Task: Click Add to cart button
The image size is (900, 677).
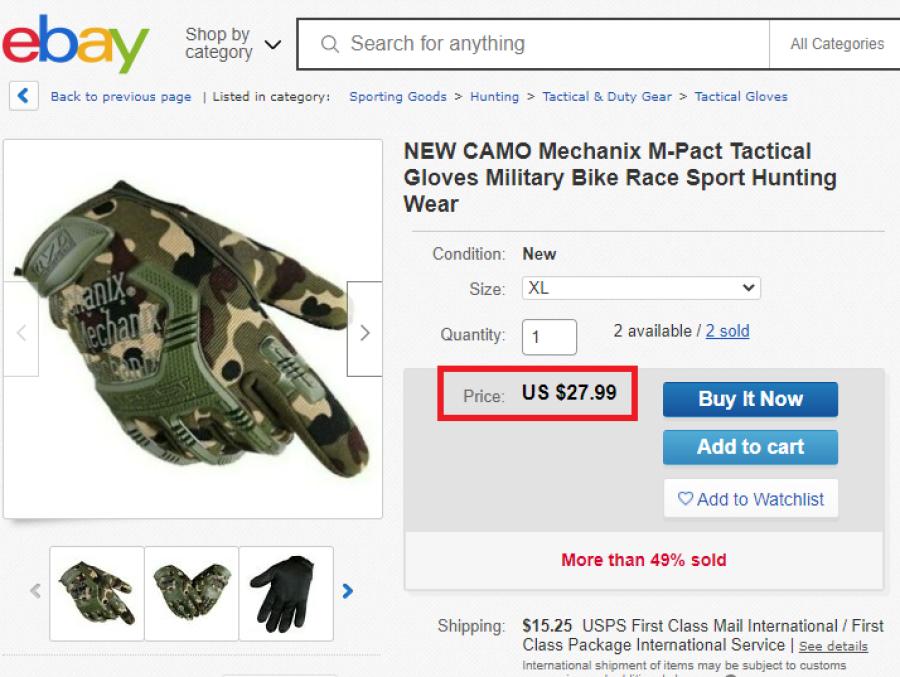Action: pyautogui.click(x=750, y=447)
